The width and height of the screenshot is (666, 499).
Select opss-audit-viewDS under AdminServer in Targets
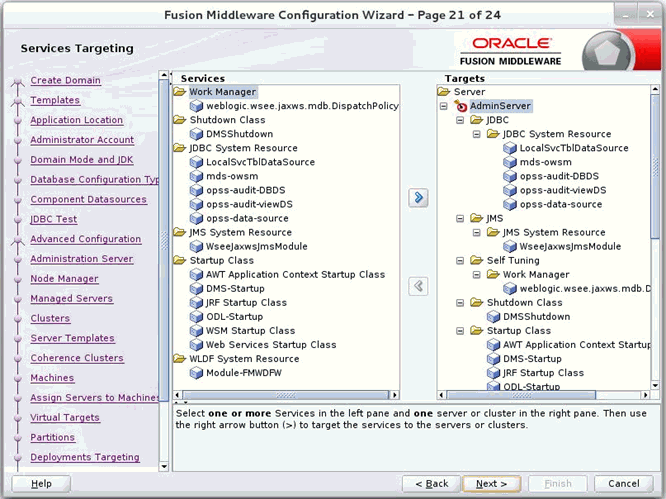pyautogui.click(x=563, y=190)
